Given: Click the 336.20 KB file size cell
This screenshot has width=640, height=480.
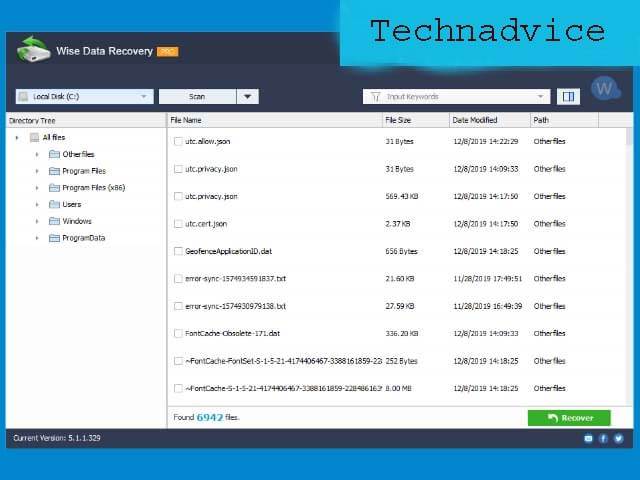Looking at the screenshot, I should click(x=402, y=333).
